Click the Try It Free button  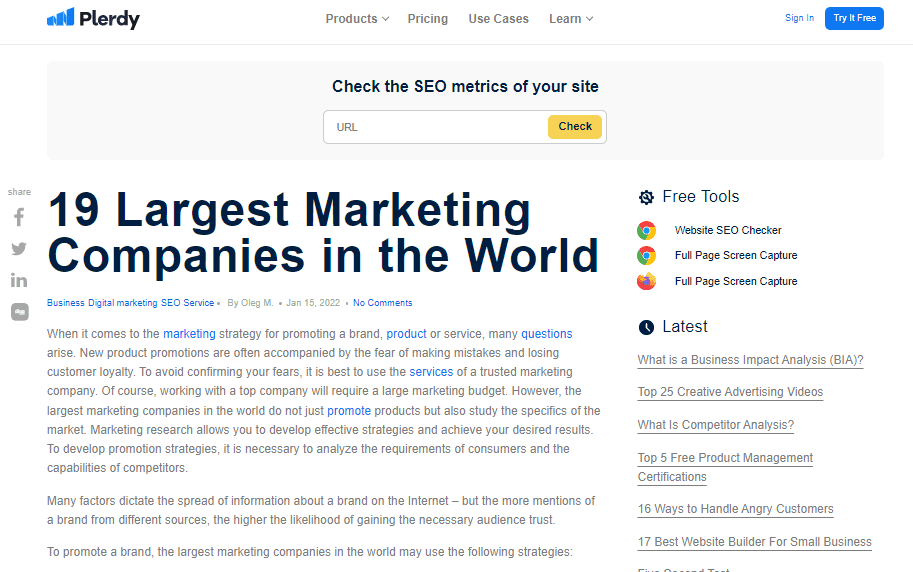tap(854, 18)
